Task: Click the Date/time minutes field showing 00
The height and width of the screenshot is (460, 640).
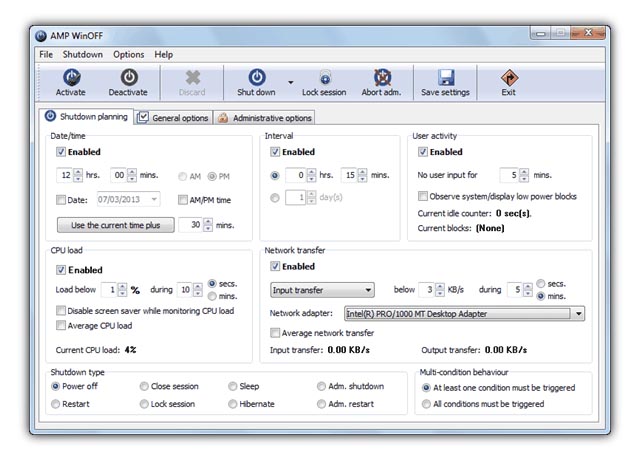Action: tap(119, 175)
